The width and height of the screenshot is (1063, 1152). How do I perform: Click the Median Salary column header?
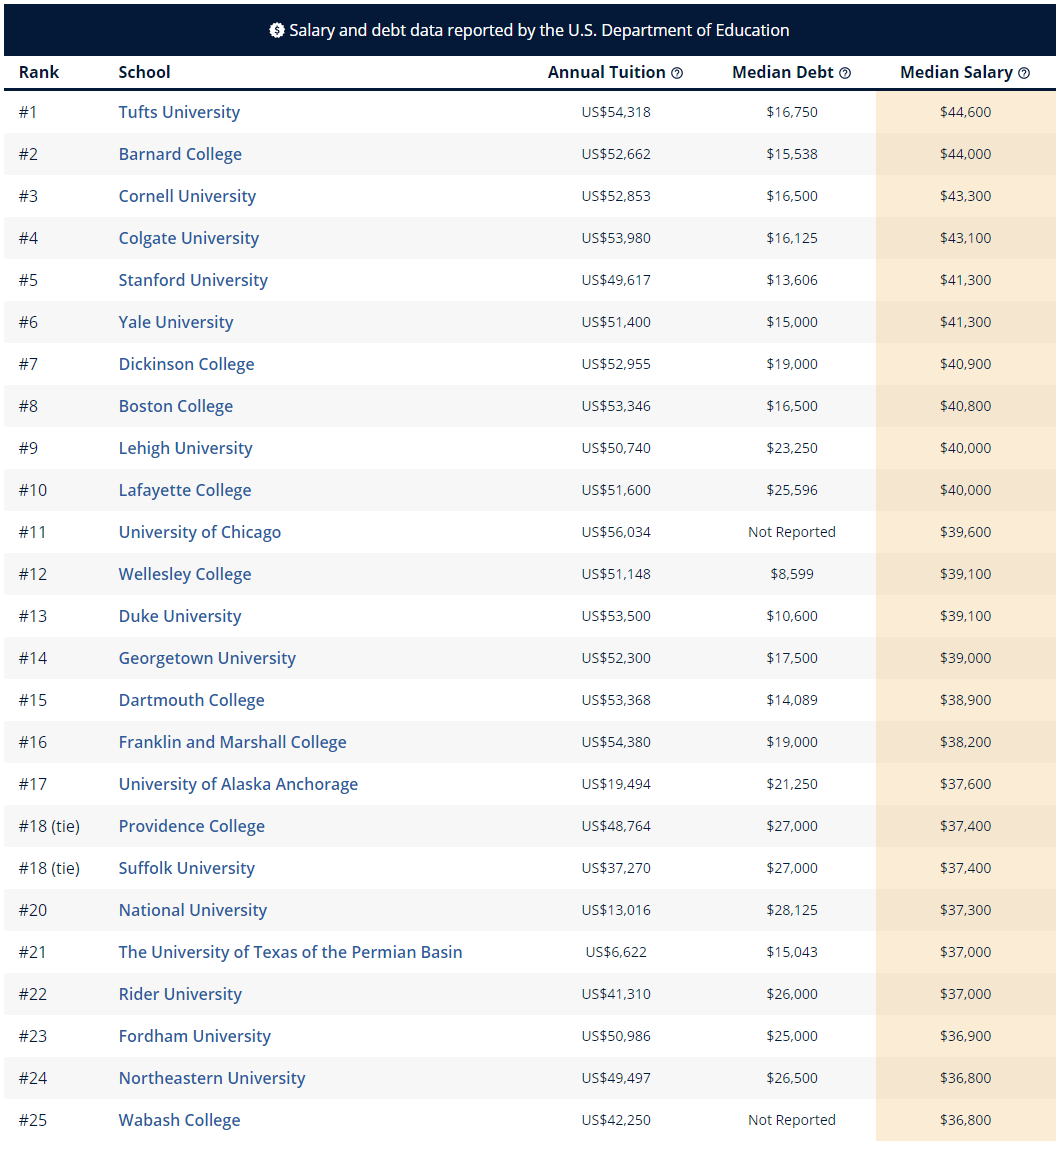(x=956, y=72)
